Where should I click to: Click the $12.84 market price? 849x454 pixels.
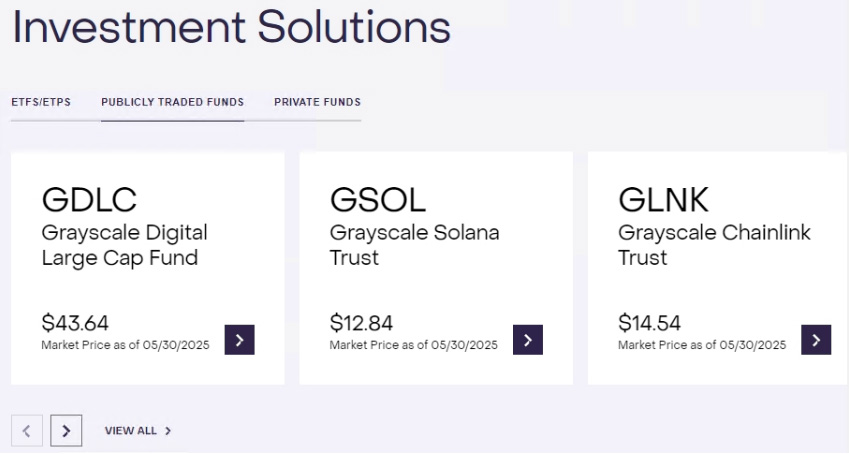click(x=362, y=323)
